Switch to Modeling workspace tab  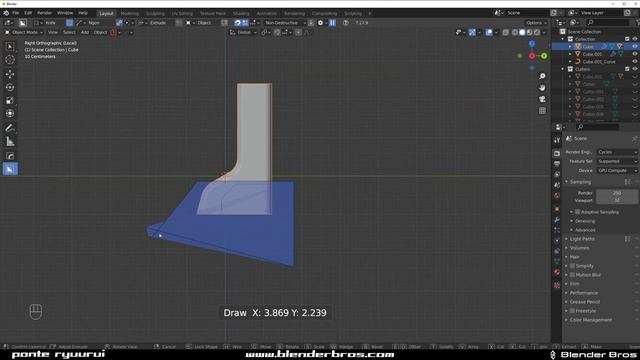130,13
